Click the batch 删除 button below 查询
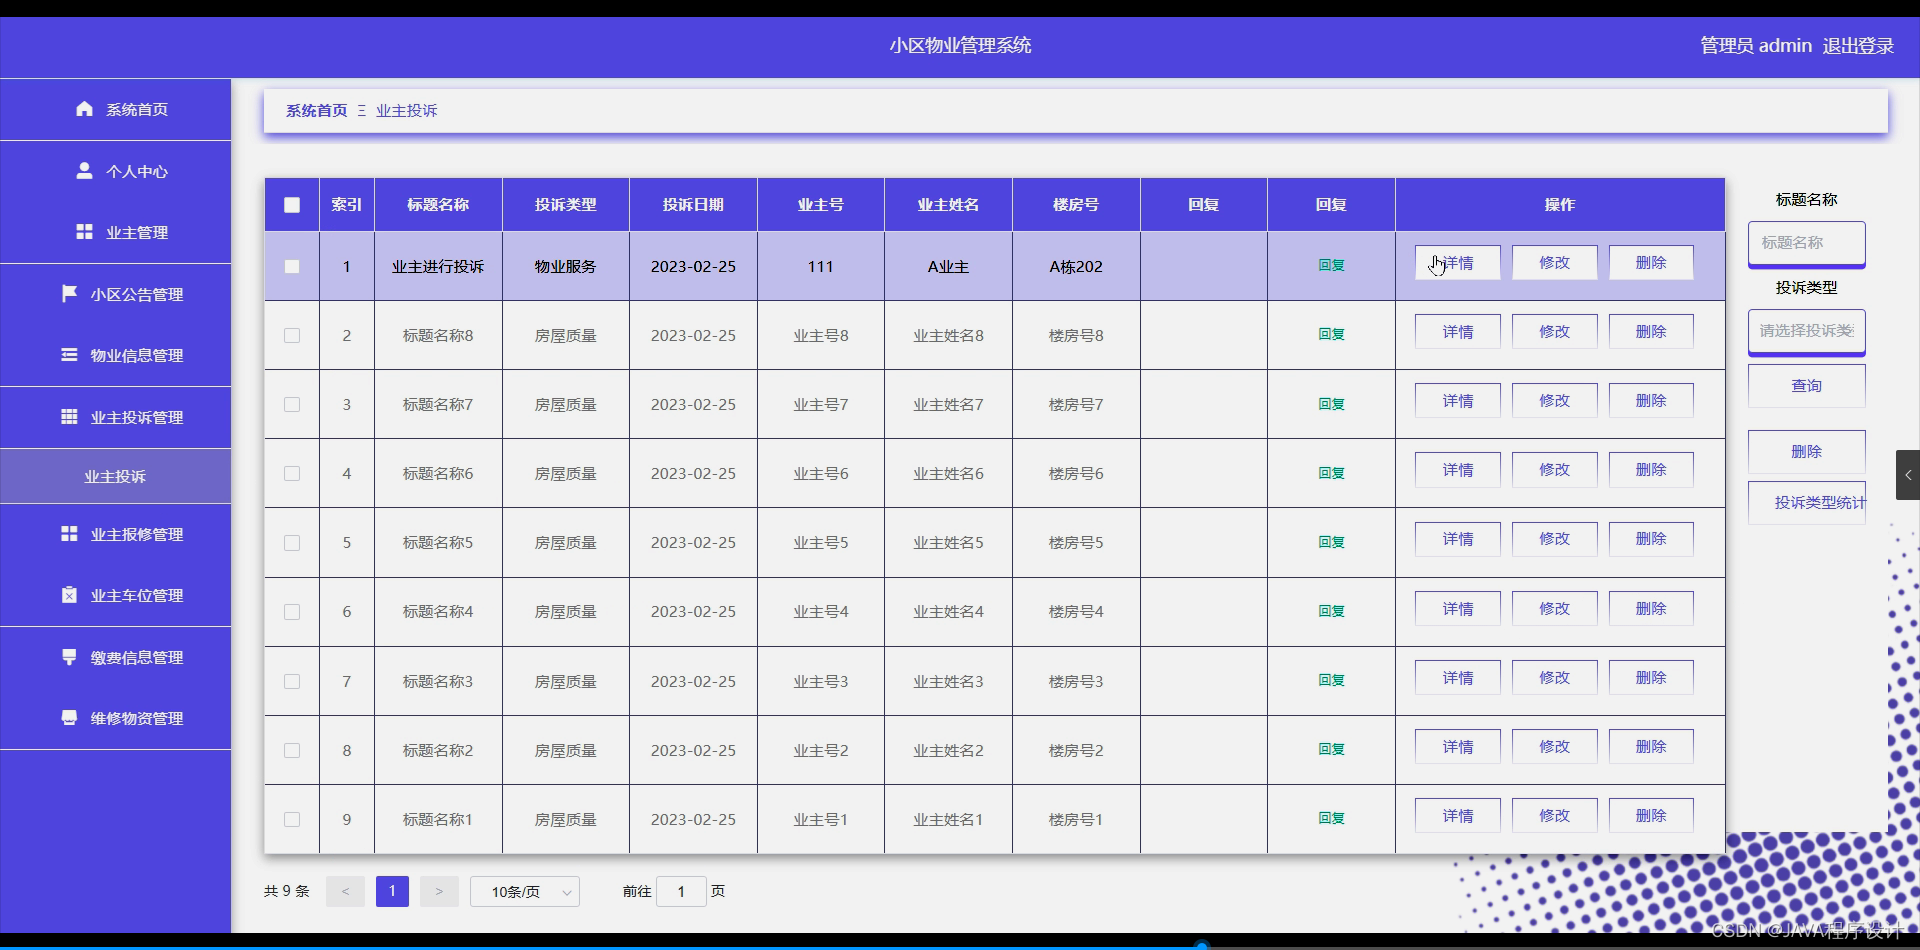1920x950 pixels. [1806, 452]
